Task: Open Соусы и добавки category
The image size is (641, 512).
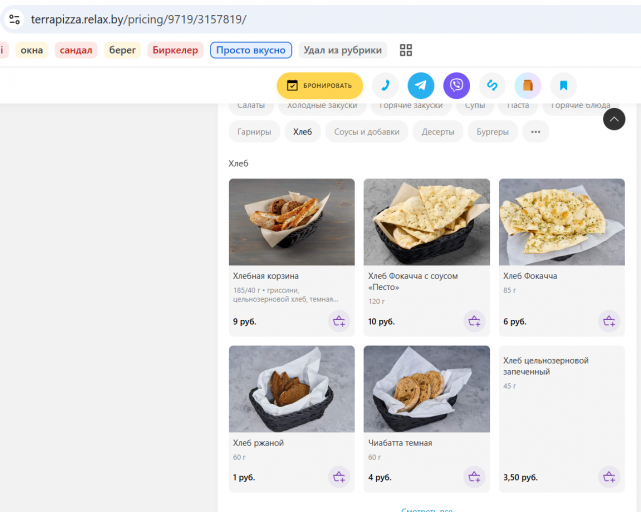Action: click(x=367, y=132)
